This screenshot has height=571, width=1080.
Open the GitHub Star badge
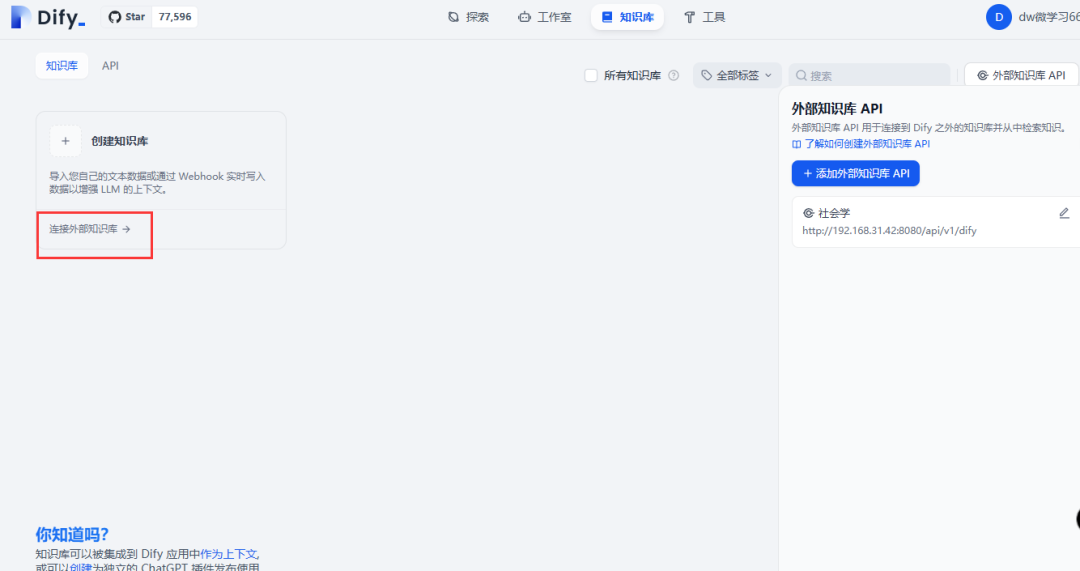point(127,17)
